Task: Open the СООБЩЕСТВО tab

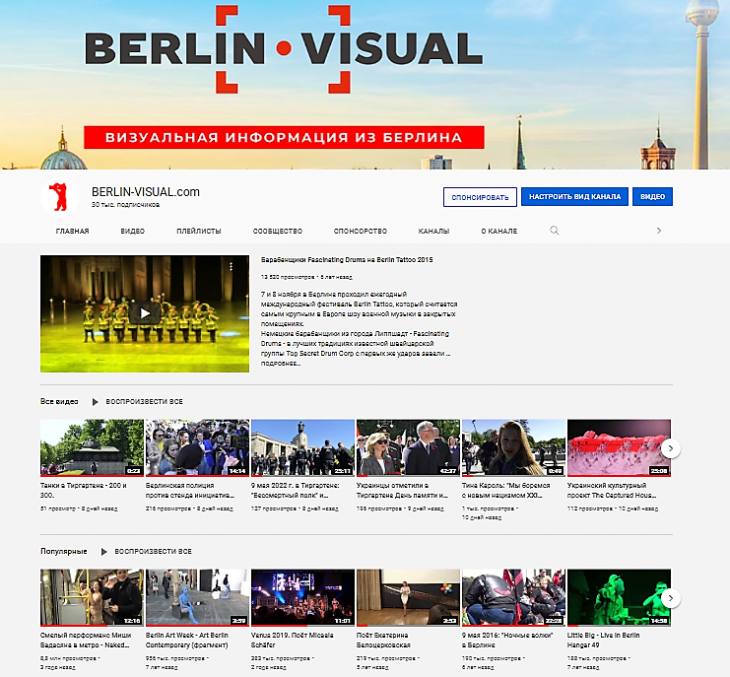Action: [x=277, y=231]
